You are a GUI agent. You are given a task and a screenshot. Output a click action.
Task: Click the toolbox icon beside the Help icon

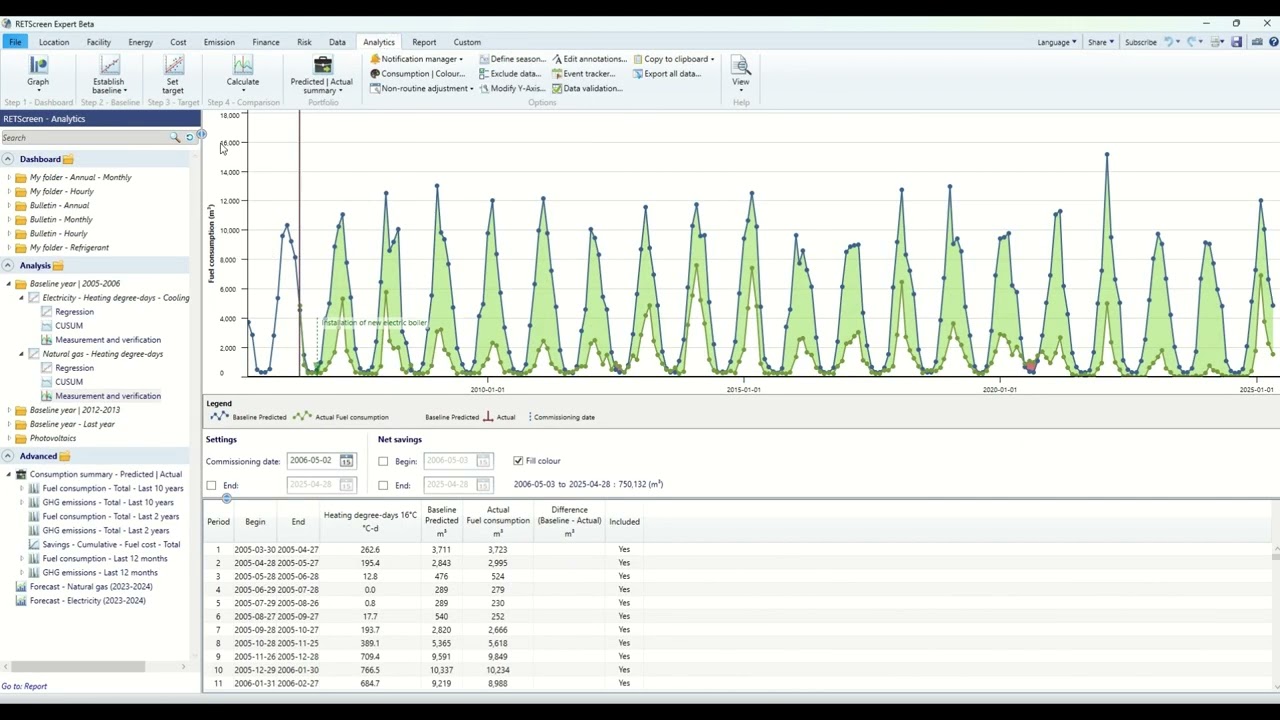[x=1257, y=42]
